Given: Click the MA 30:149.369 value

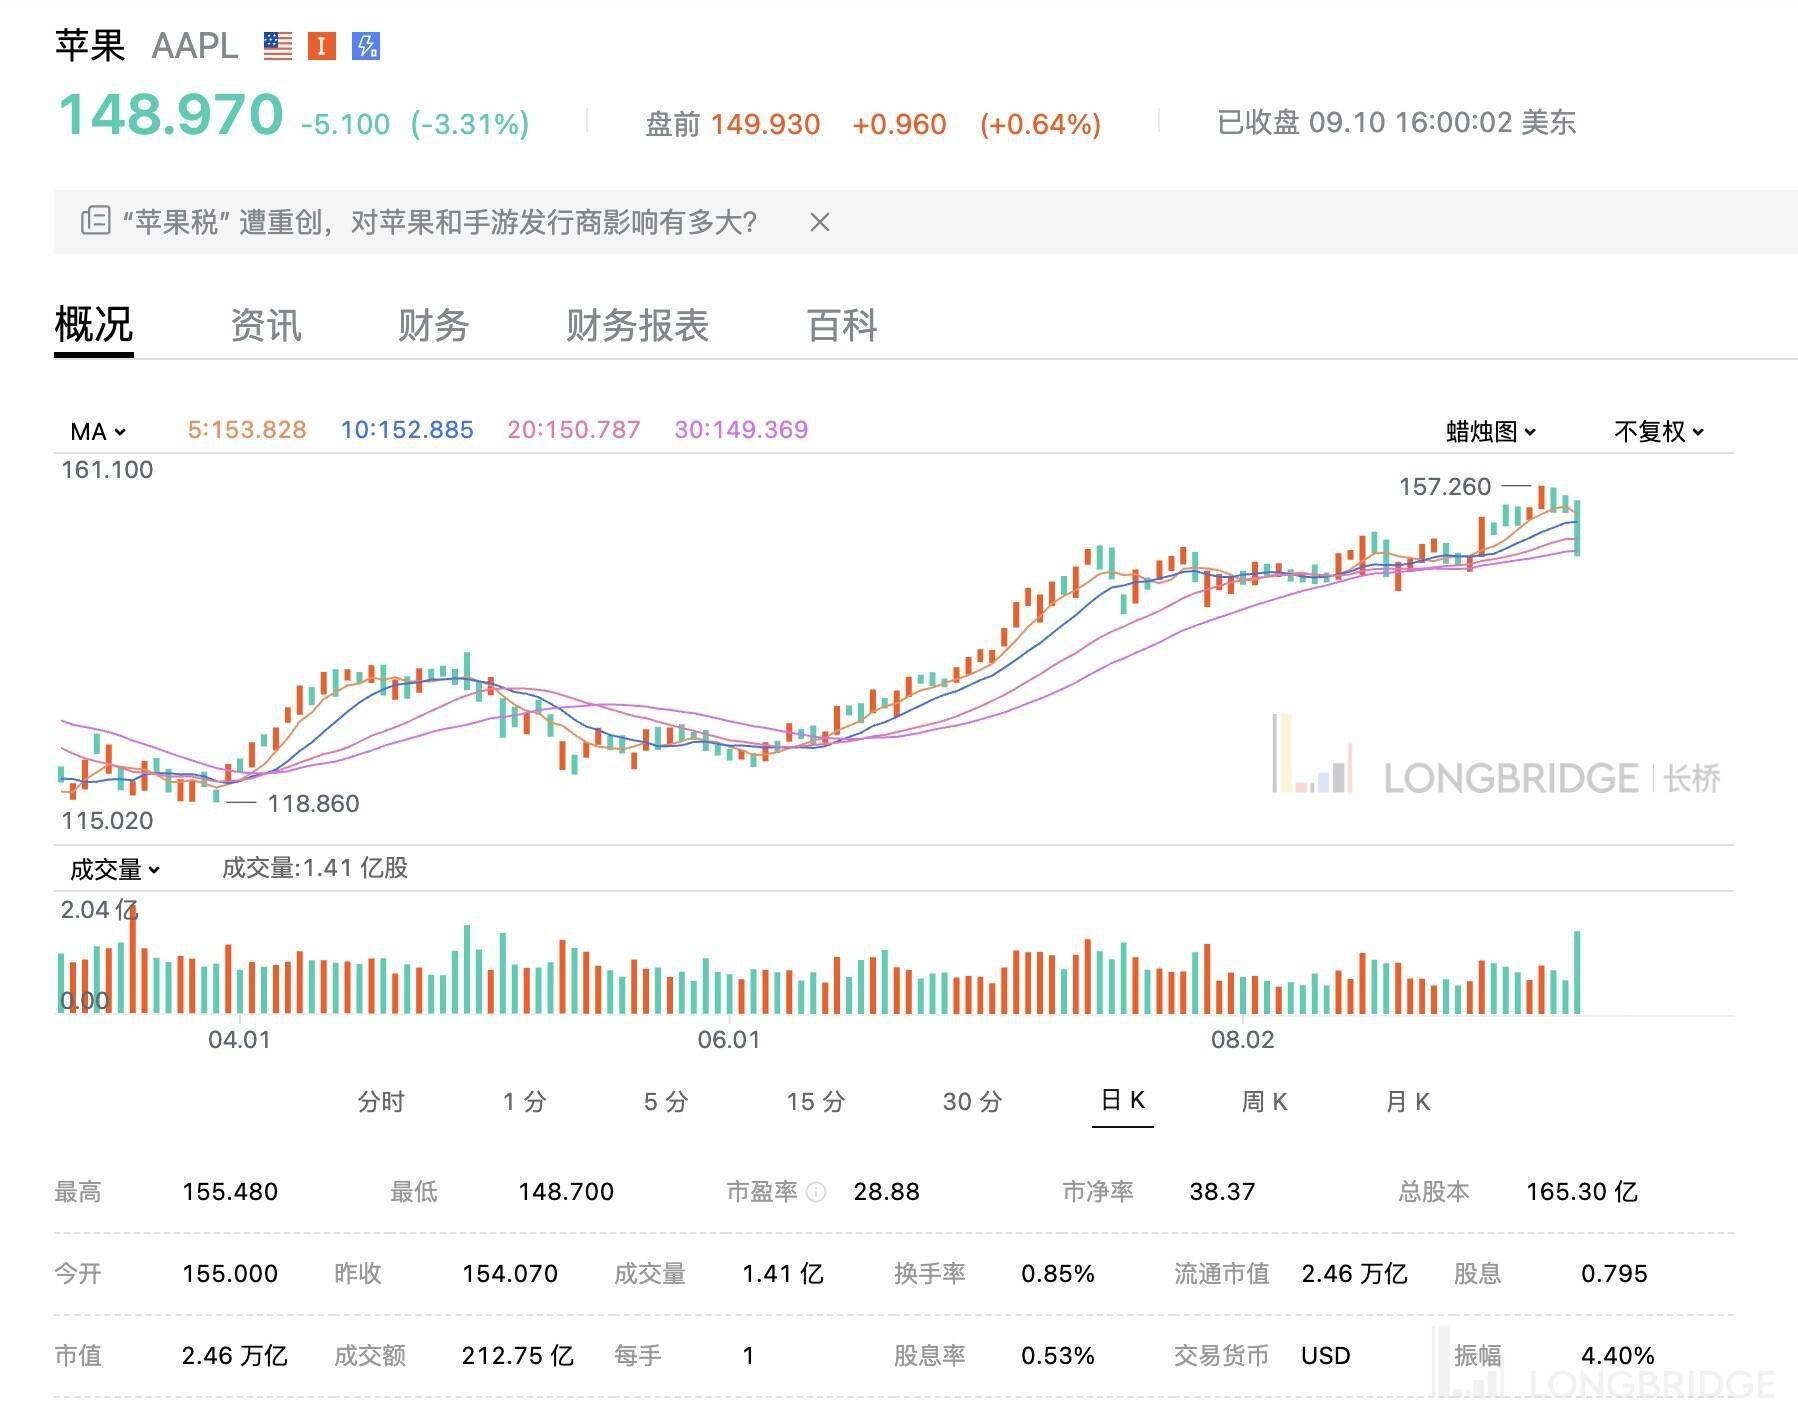Looking at the screenshot, I should coord(741,430).
